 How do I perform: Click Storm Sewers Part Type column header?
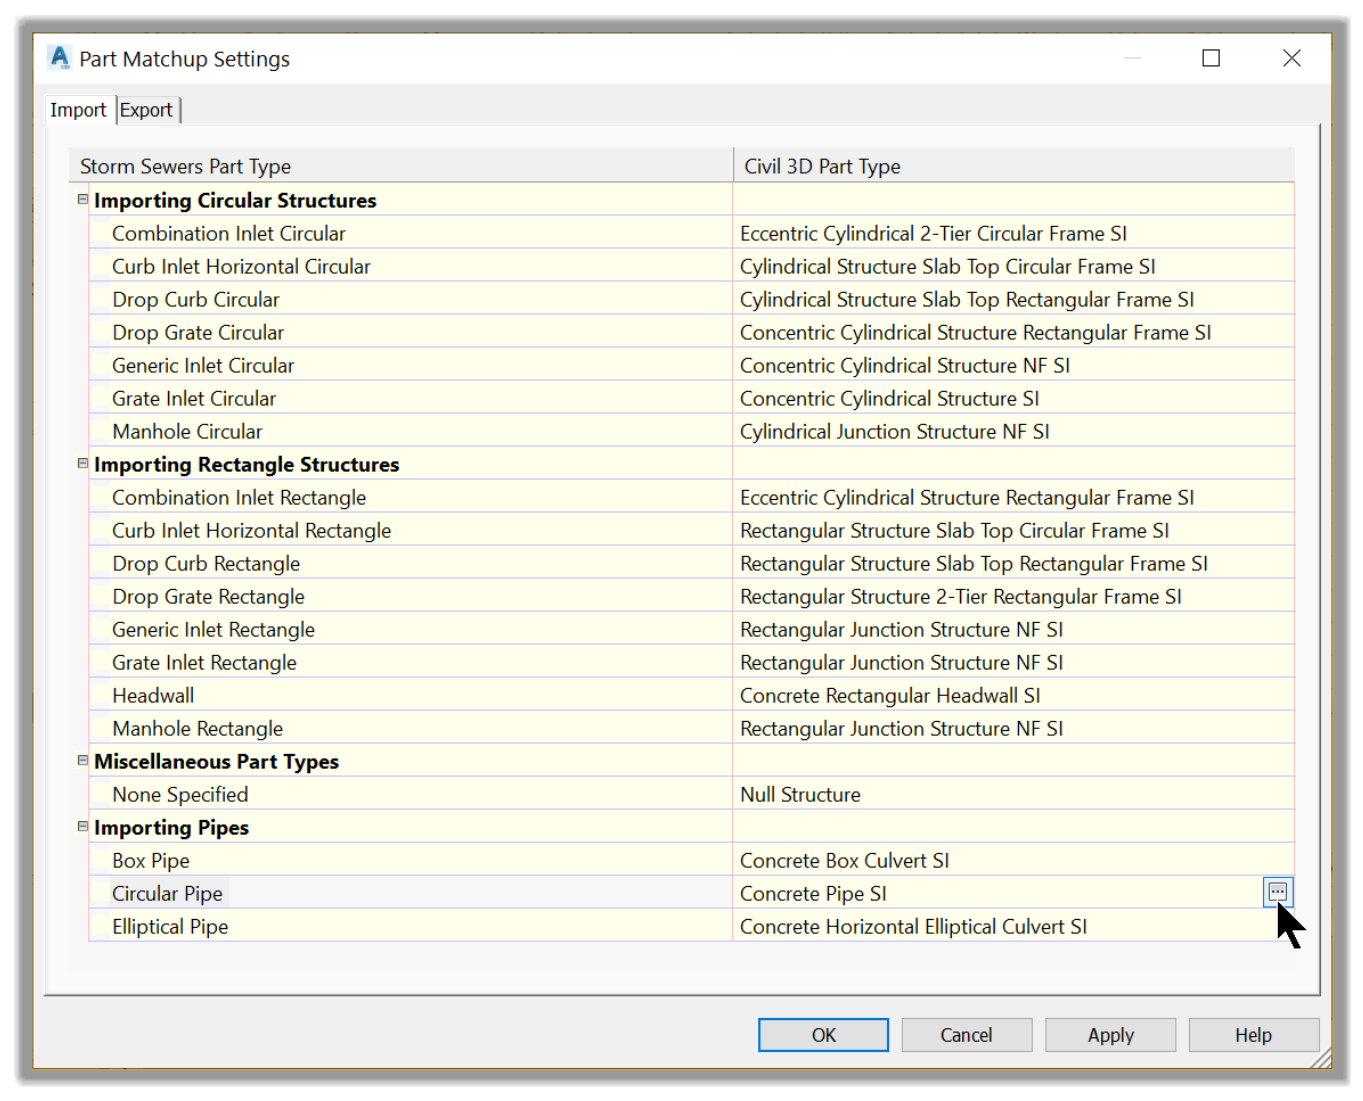(x=401, y=166)
